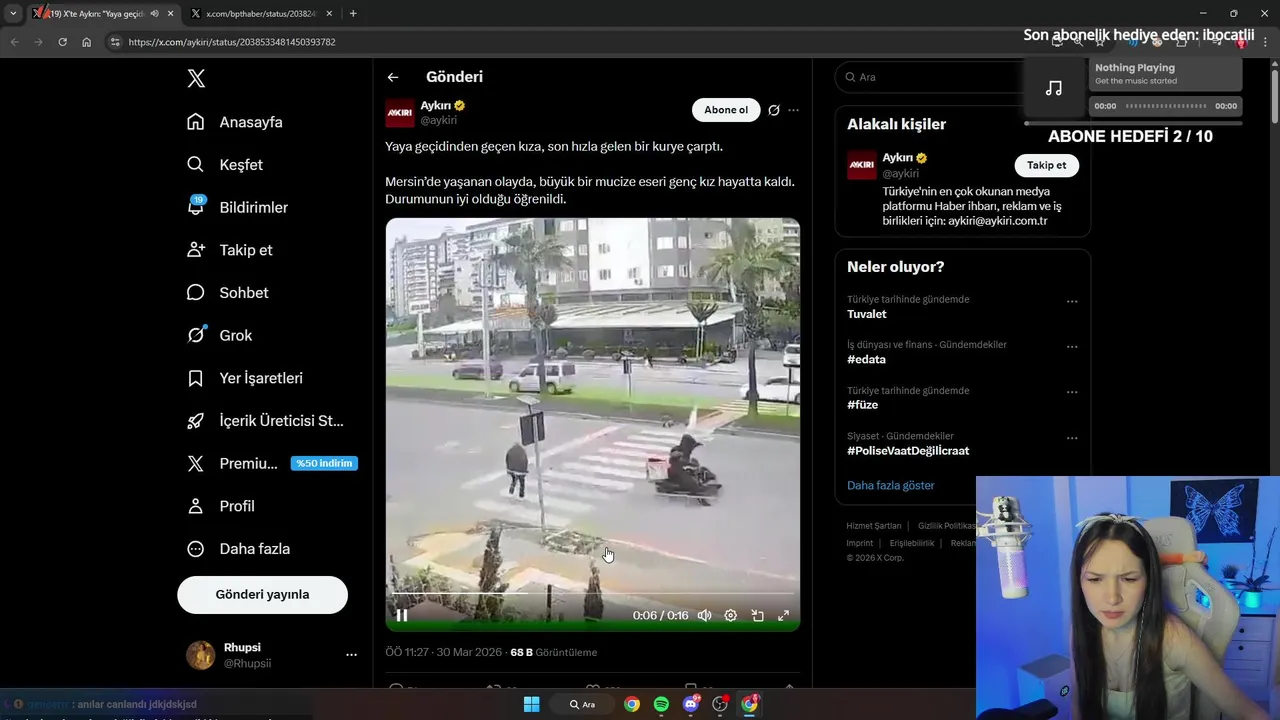Open the post's more options ellipsis
The height and width of the screenshot is (720, 1280).
click(x=794, y=110)
